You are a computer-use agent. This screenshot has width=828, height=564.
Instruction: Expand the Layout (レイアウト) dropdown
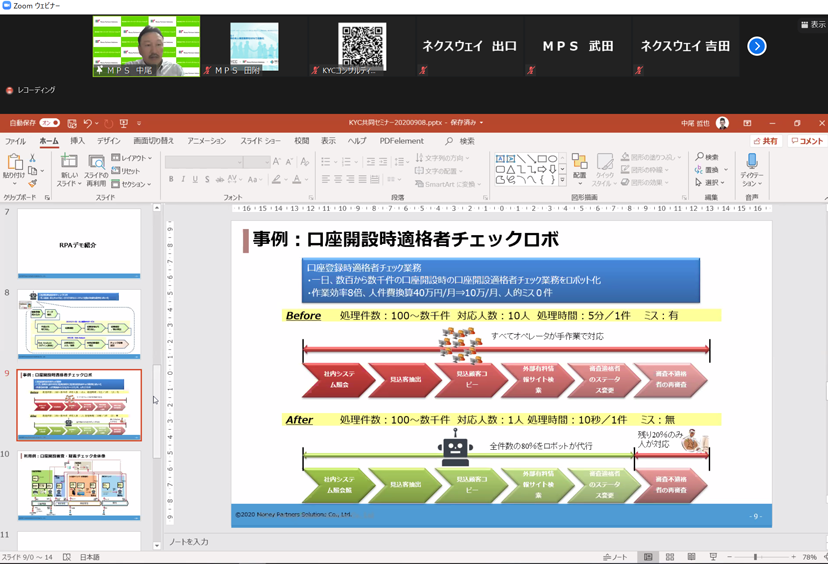click(133, 158)
